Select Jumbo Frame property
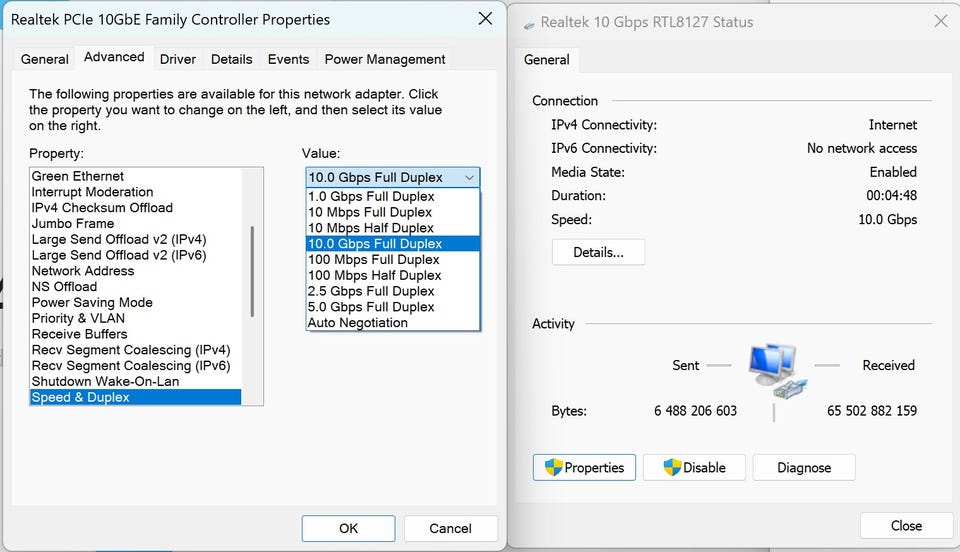This screenshot has width=960, height=552. (x=135, y=223)
